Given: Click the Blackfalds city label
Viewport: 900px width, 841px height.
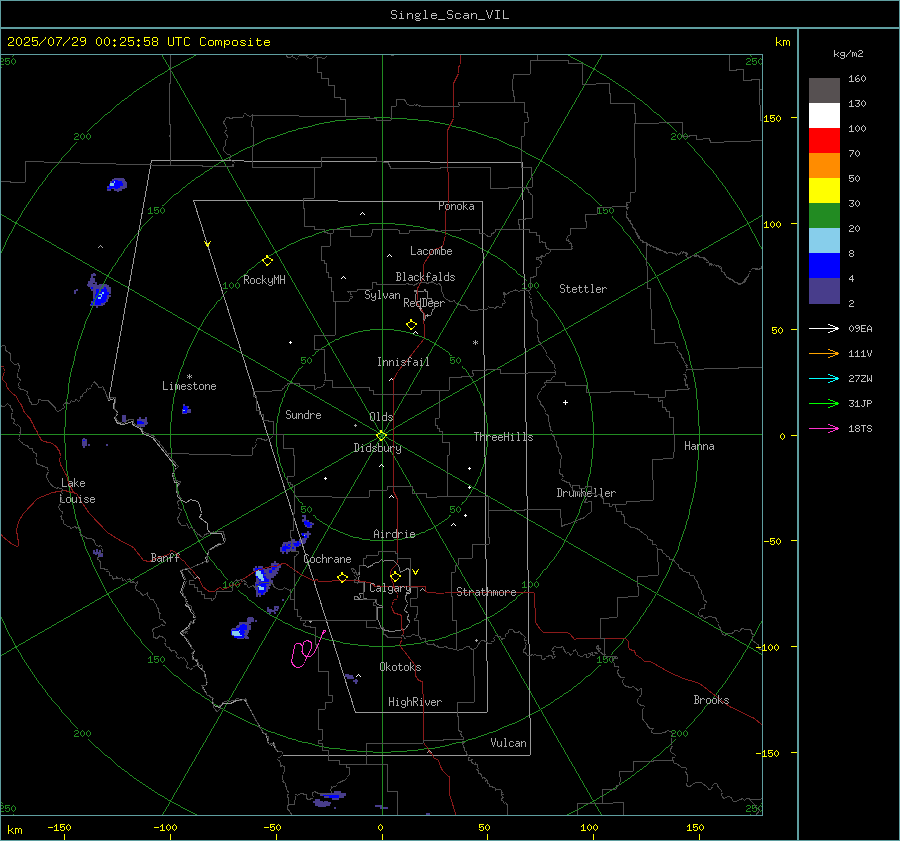Looking at the screenshot, I should 425,277.
